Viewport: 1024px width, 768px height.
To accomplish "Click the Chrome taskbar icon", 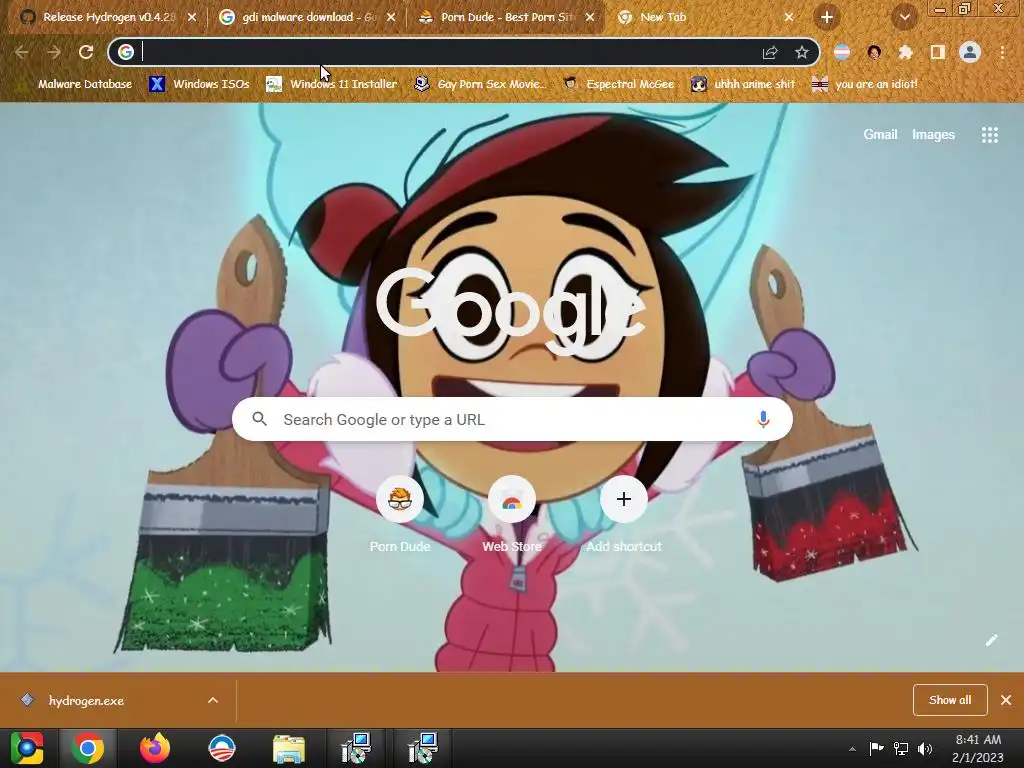I will pyautogui.click(x=88, y=748).
